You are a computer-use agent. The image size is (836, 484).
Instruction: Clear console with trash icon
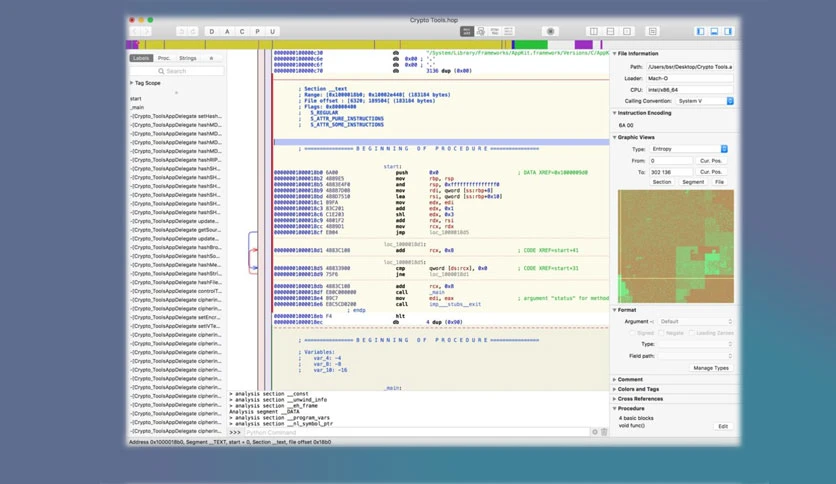pyautogui.click(x=604, y=432)
